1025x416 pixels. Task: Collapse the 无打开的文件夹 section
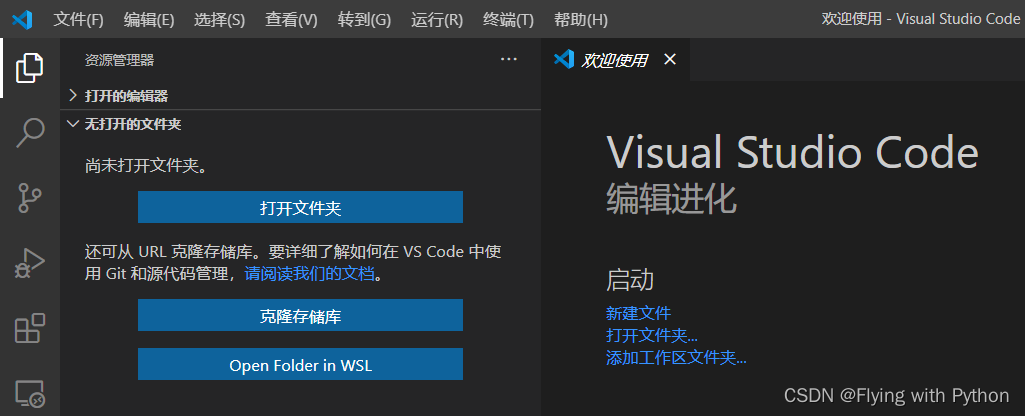point(301,124)
